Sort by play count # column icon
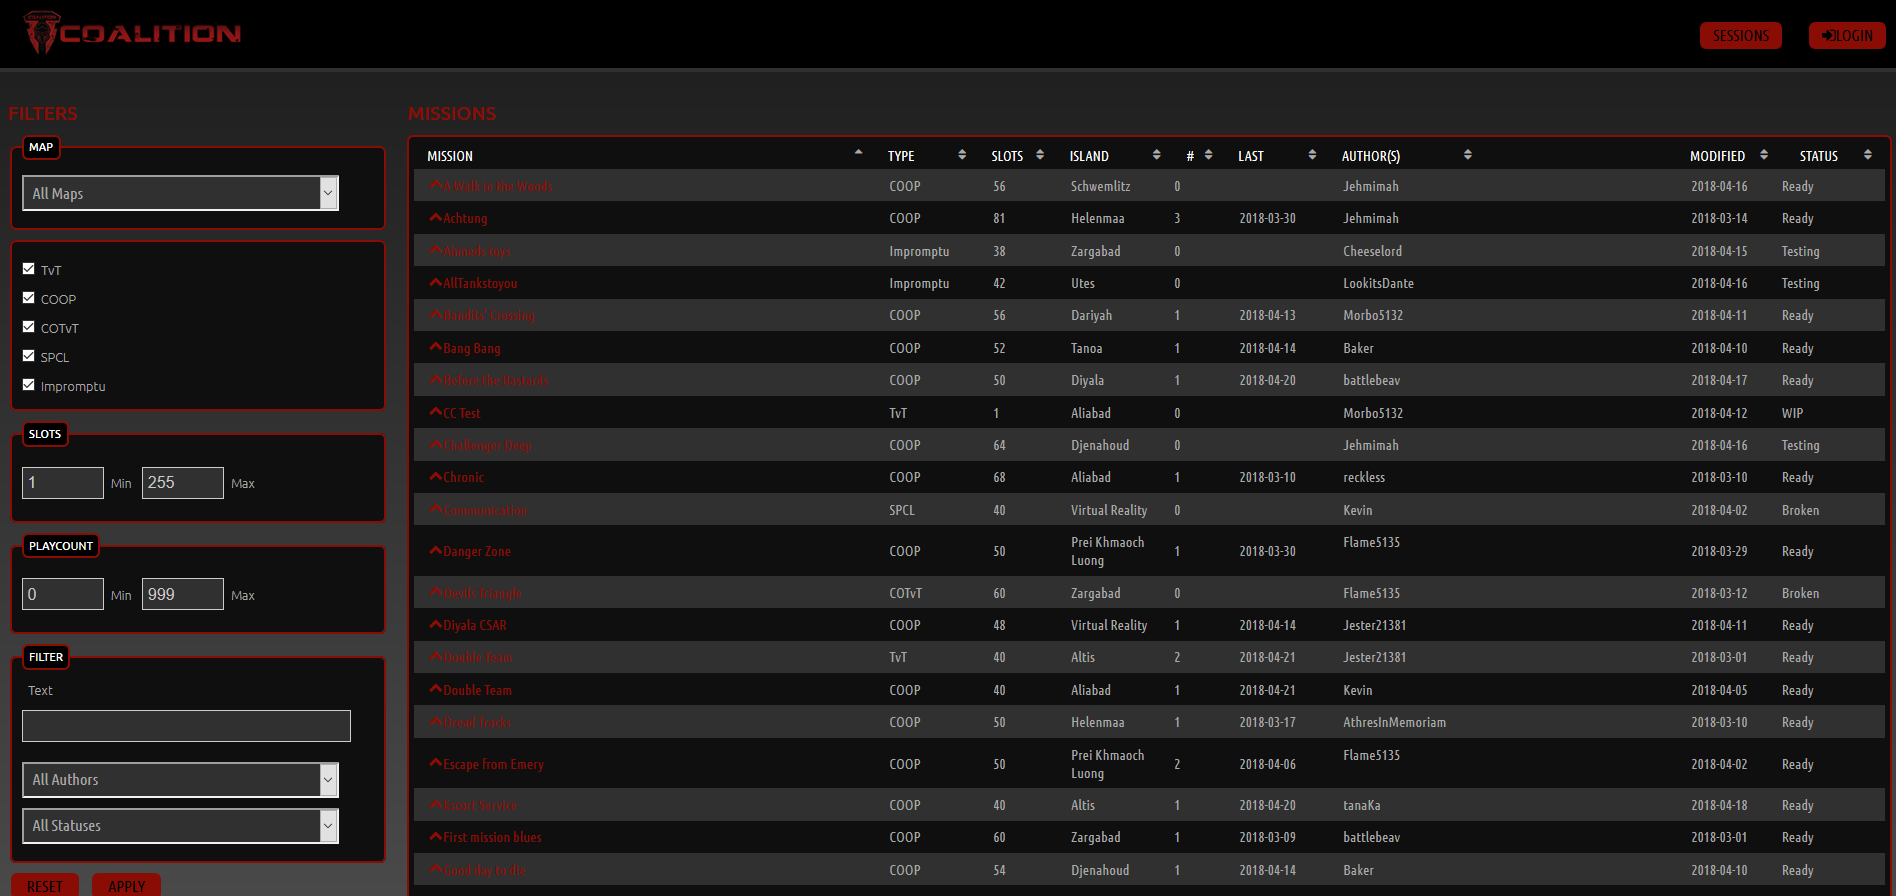 point(1208,155)
